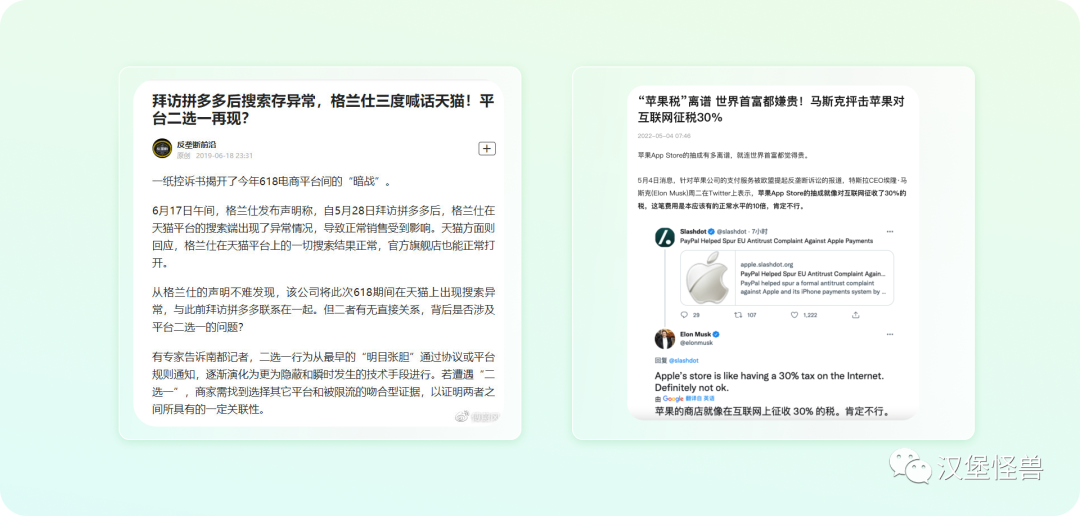Screen dimensions: 1080x516
Task: Open more options on Slashdot's tweet
Action: point(890,231)
